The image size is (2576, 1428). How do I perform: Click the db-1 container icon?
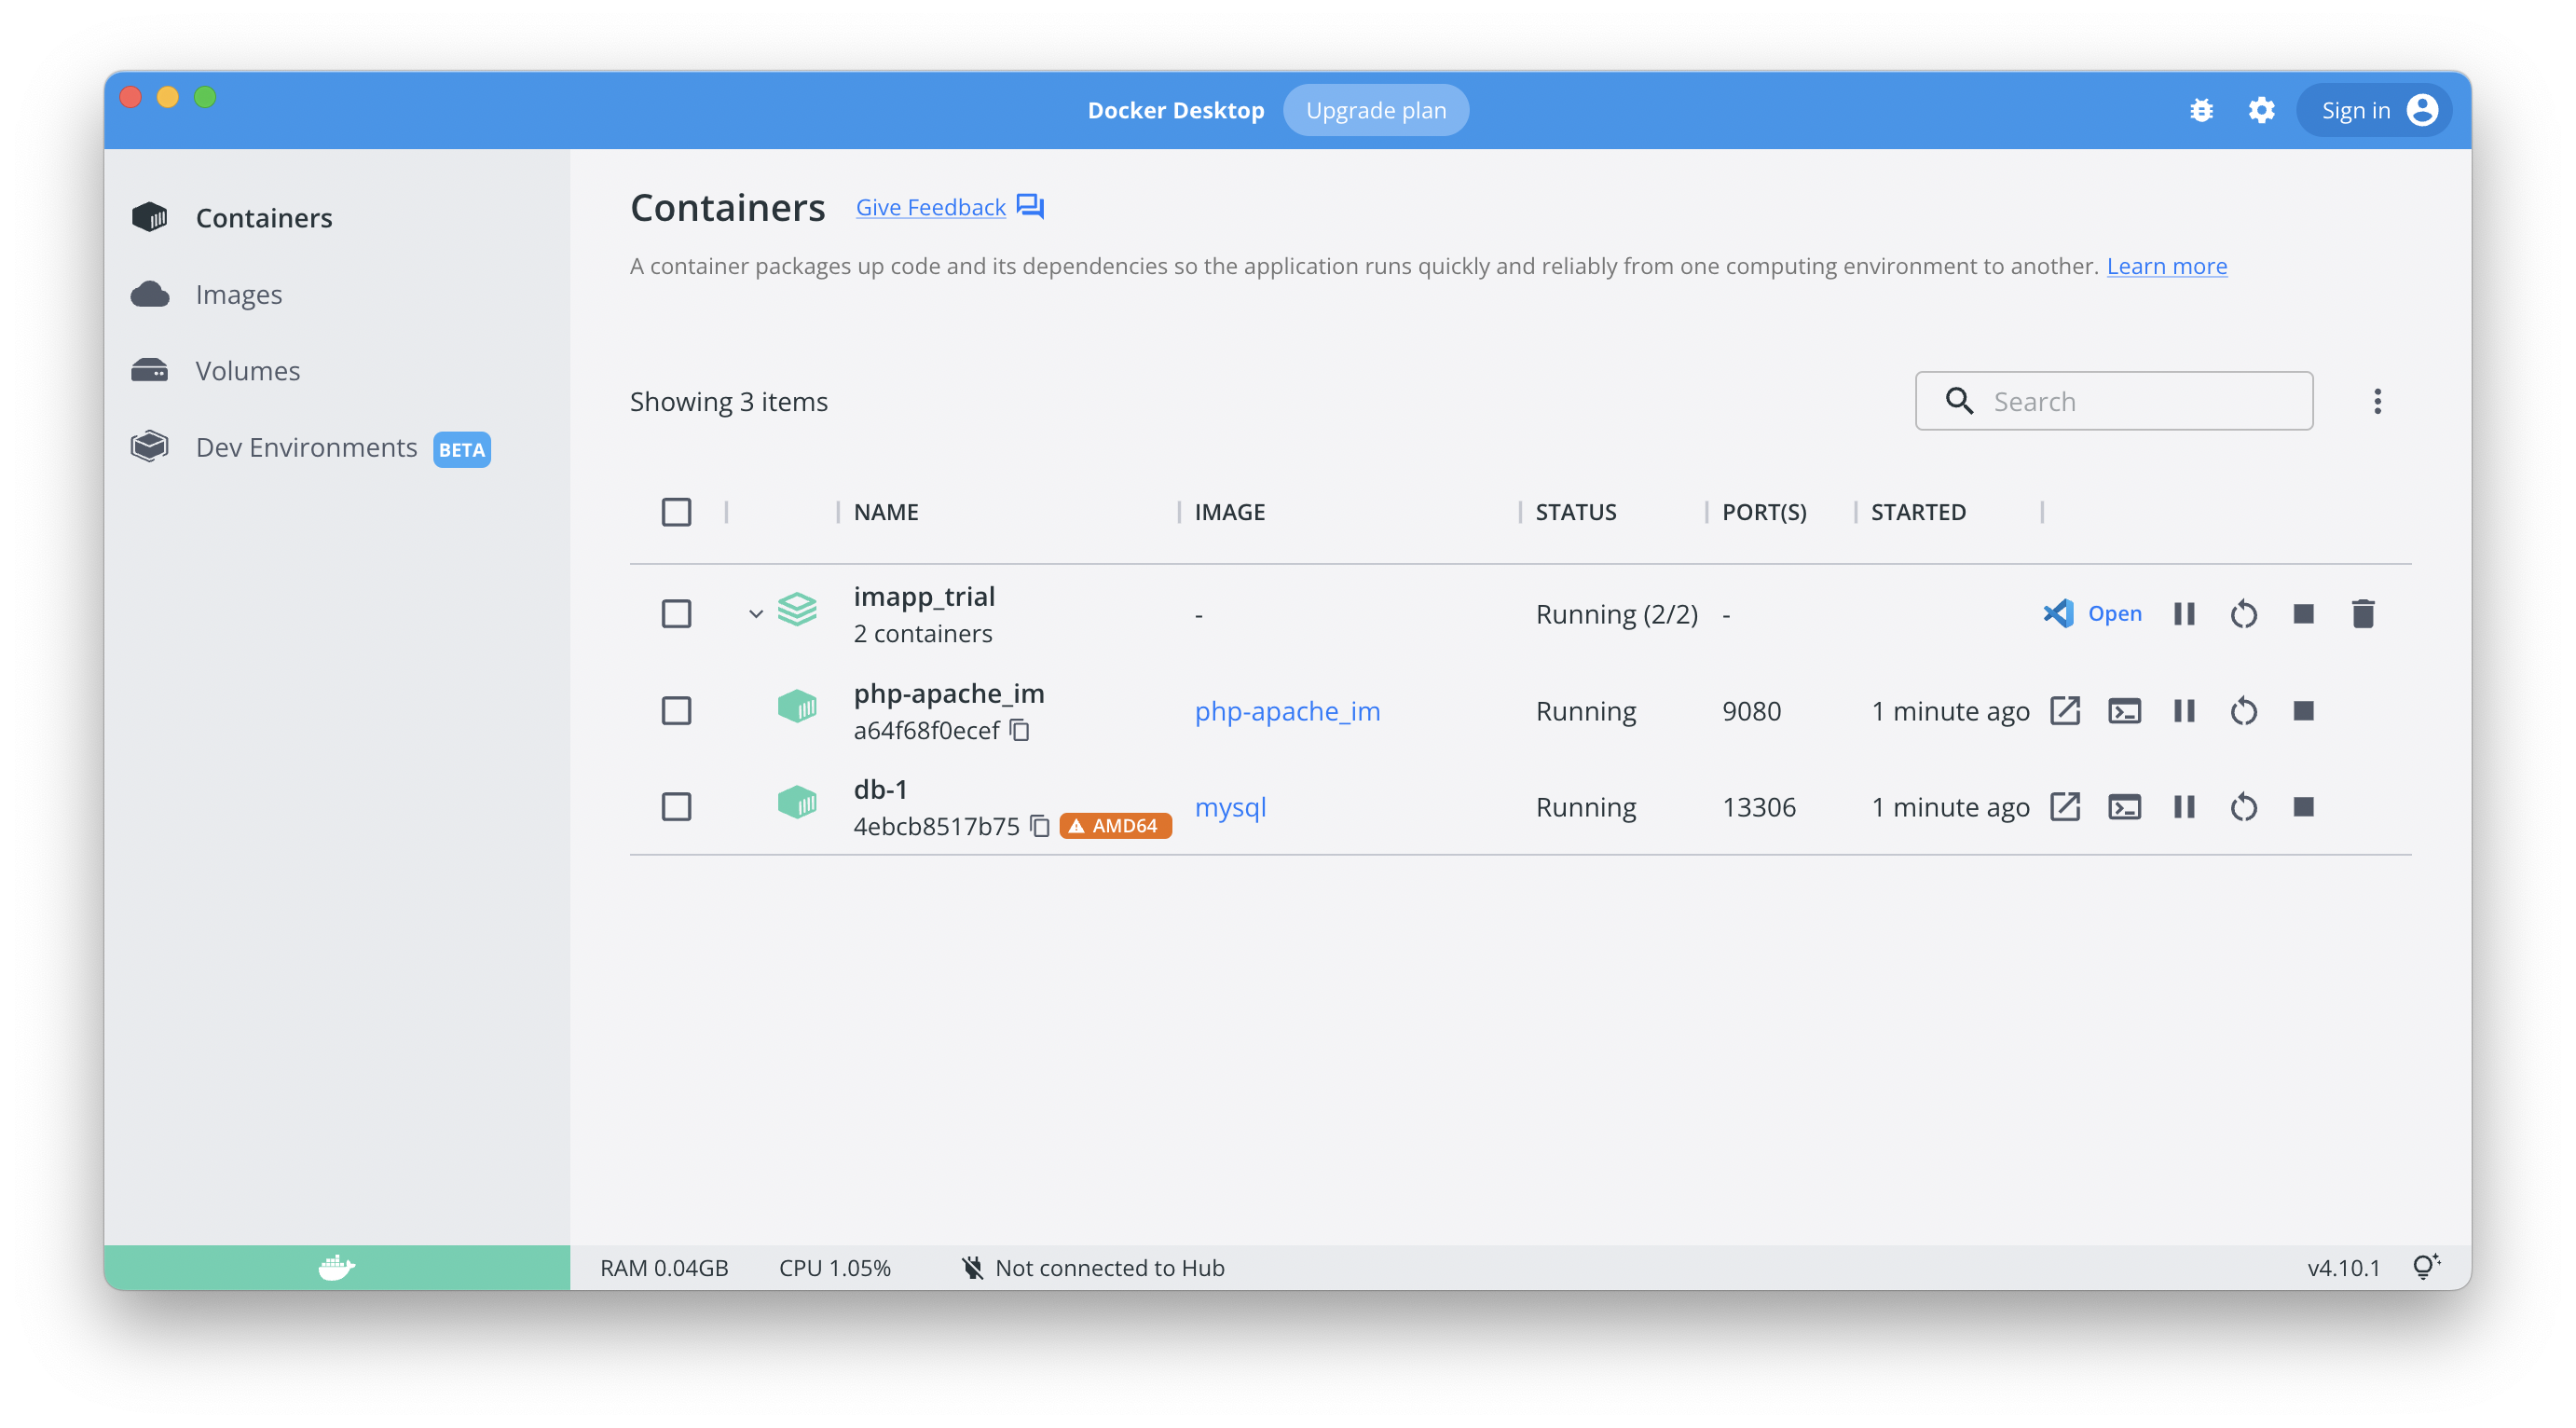(797, 802)
